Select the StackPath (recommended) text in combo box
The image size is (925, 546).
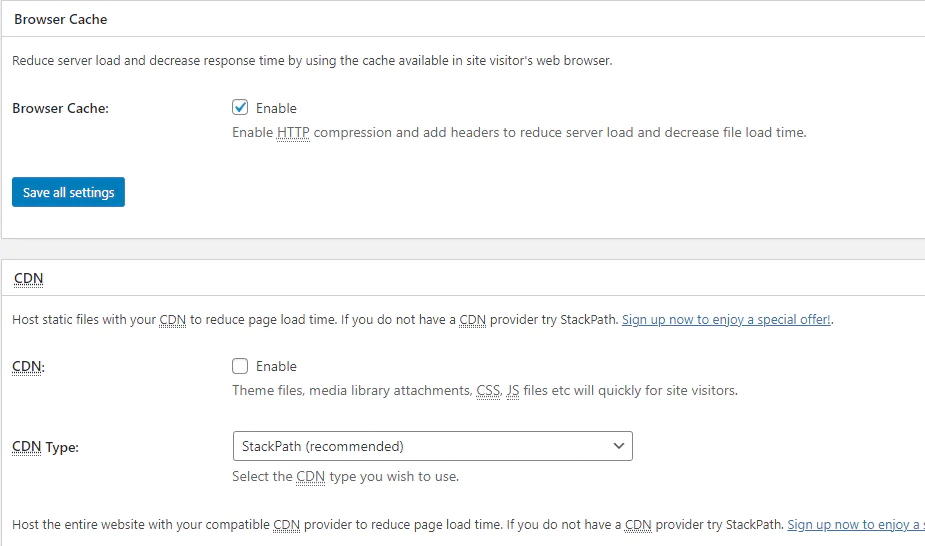coord(323,446)
